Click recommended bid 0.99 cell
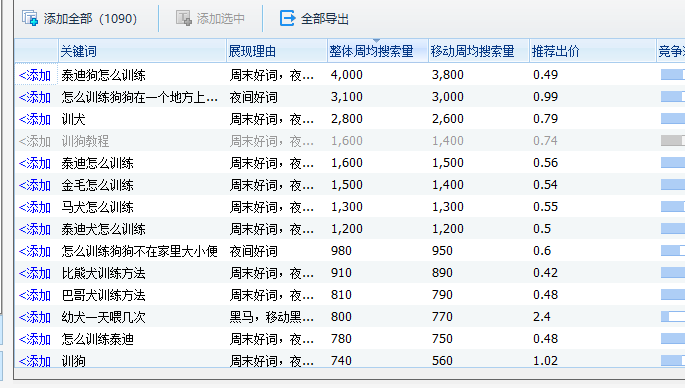The image size is (685, 388). (546, 97)
